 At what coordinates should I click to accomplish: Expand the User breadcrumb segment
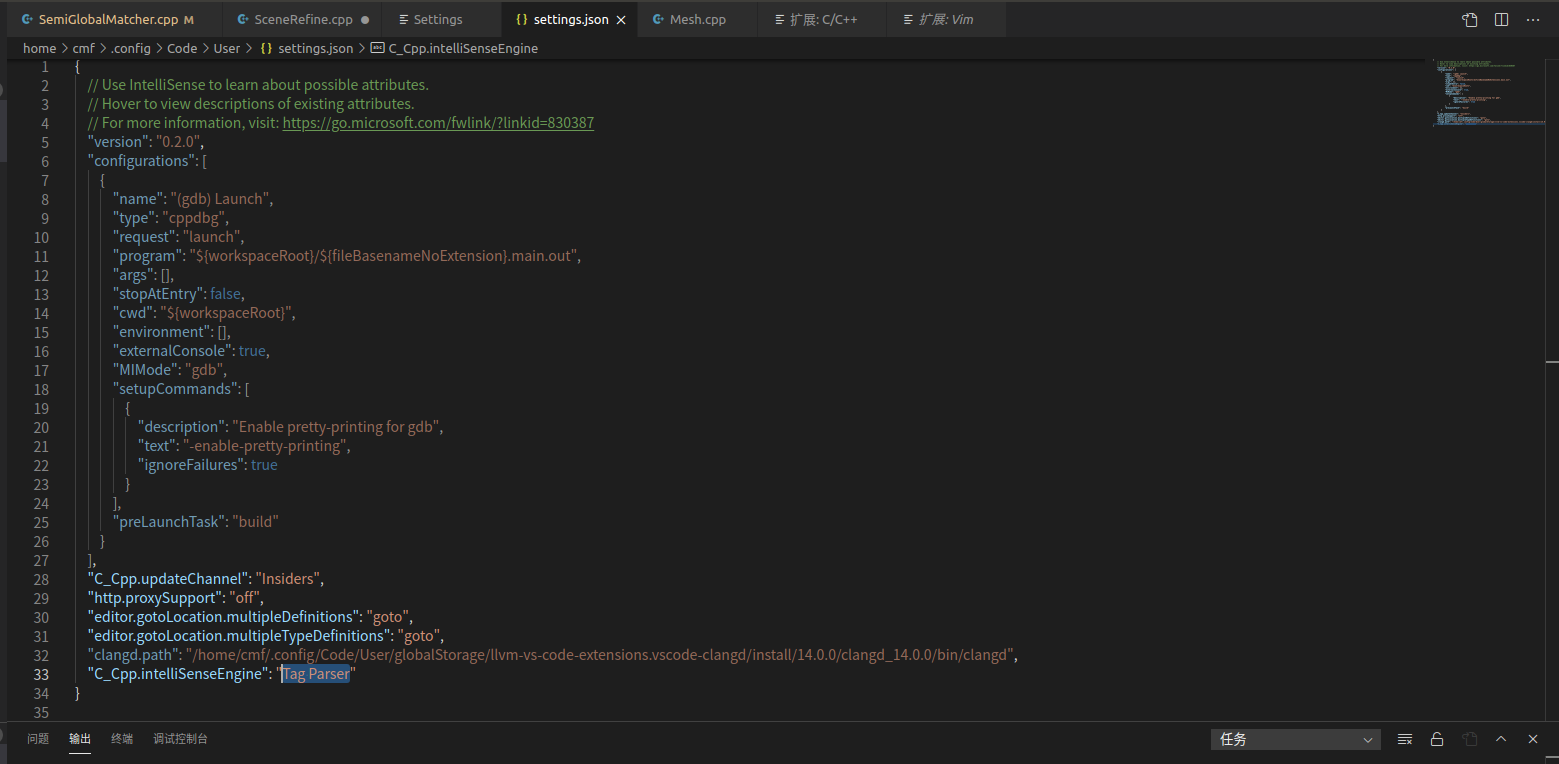pos(227,48)
